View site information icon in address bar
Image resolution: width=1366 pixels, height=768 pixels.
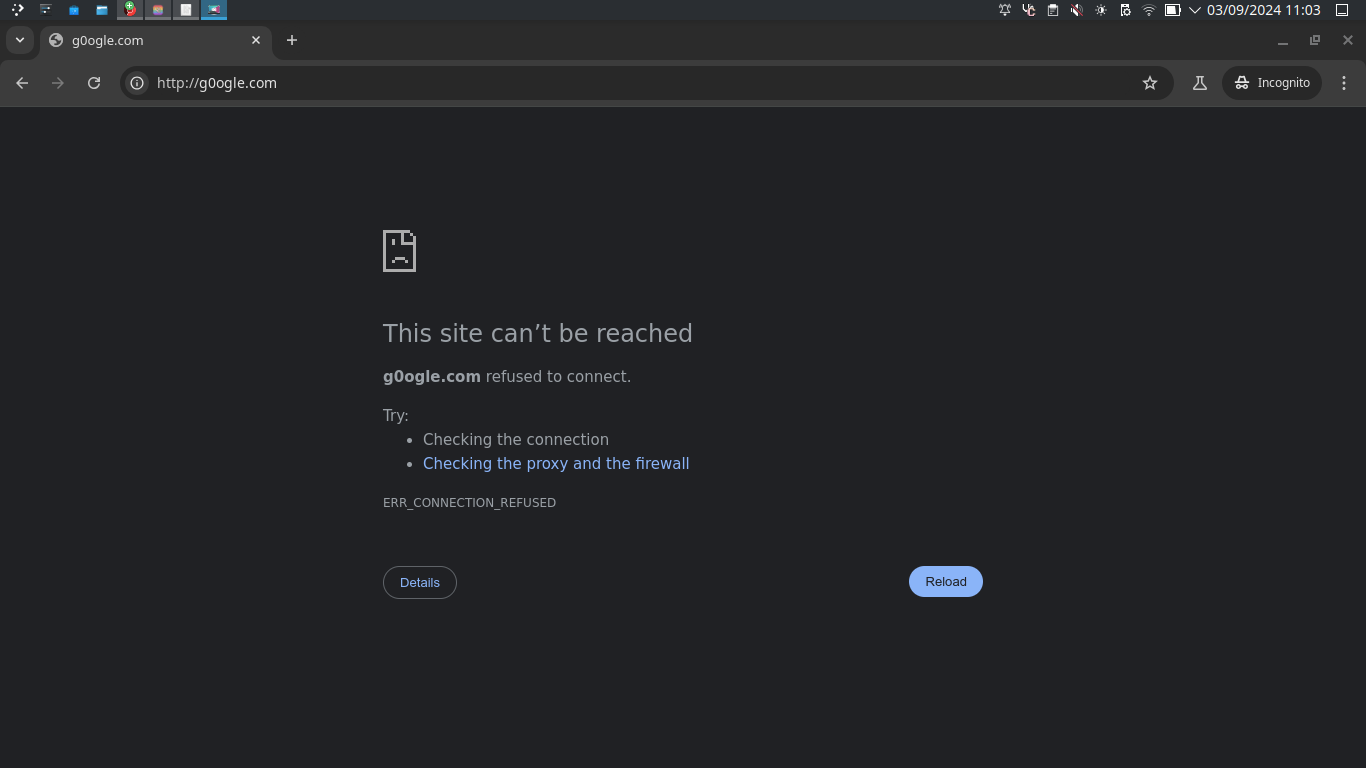coord(138,83)
